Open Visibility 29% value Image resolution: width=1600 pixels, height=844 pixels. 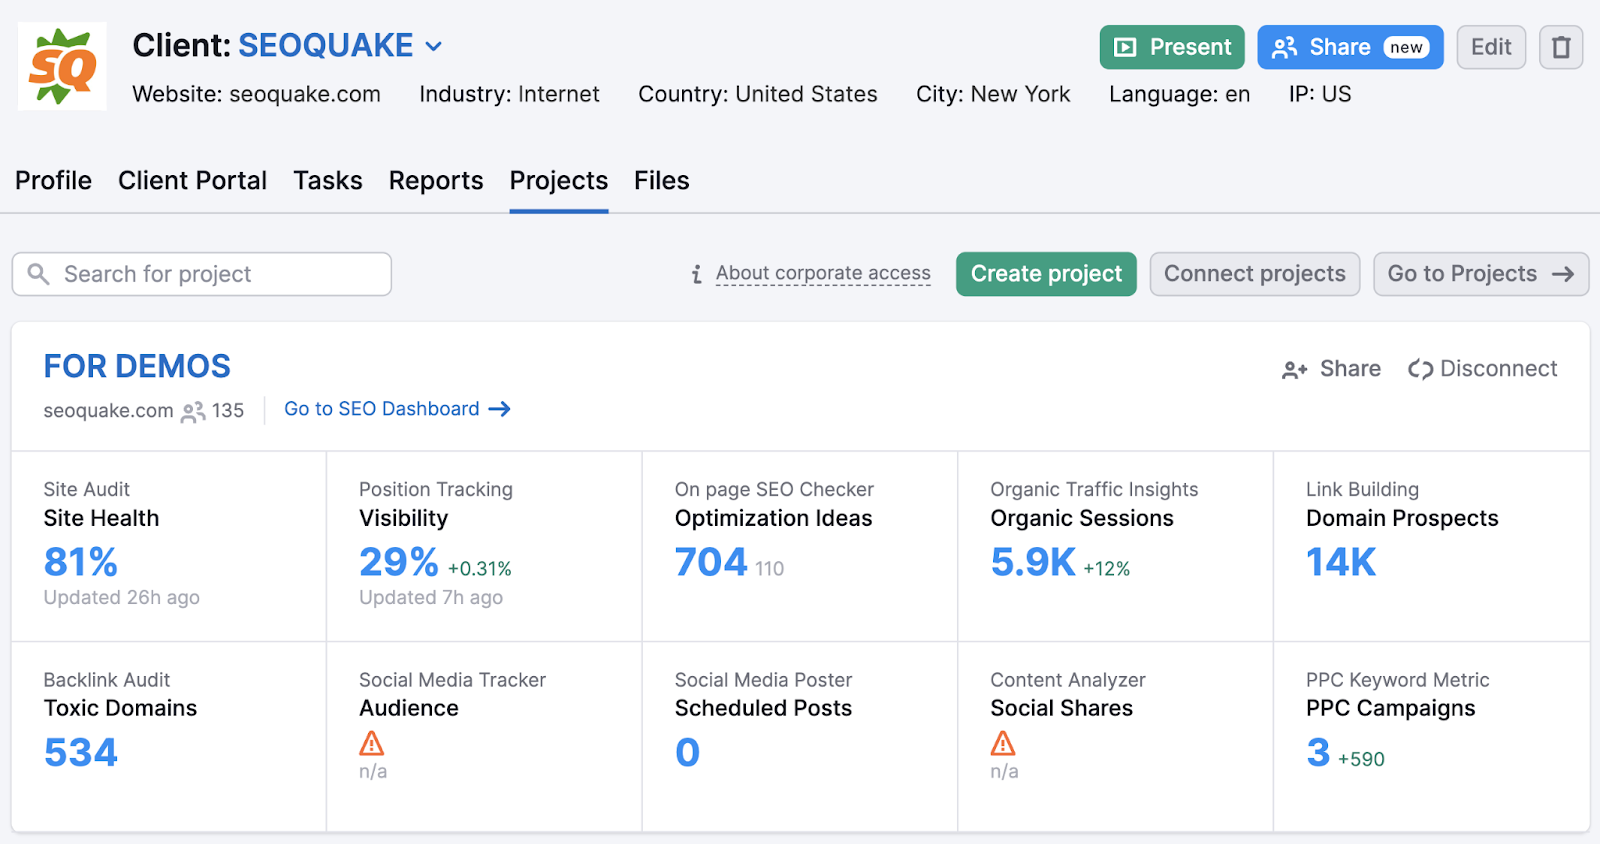pyautogui.click(x=398, y=562)
